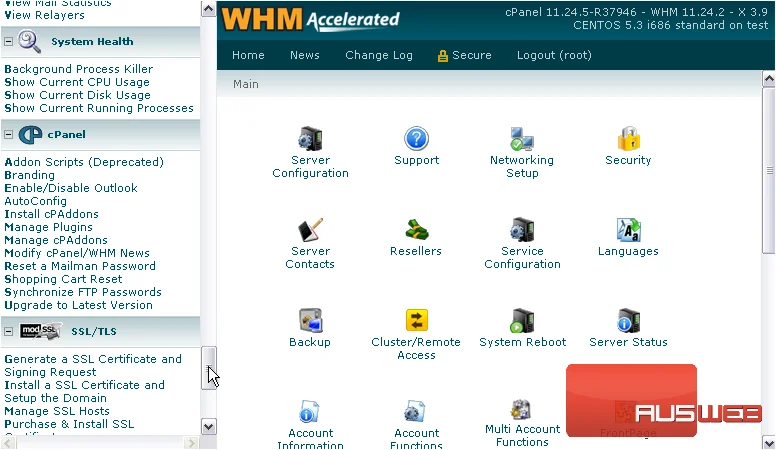The width and height of the screenshot is (776, 450).
Task: Open Show Current Disk Usage
Action: tap(77, 95)
